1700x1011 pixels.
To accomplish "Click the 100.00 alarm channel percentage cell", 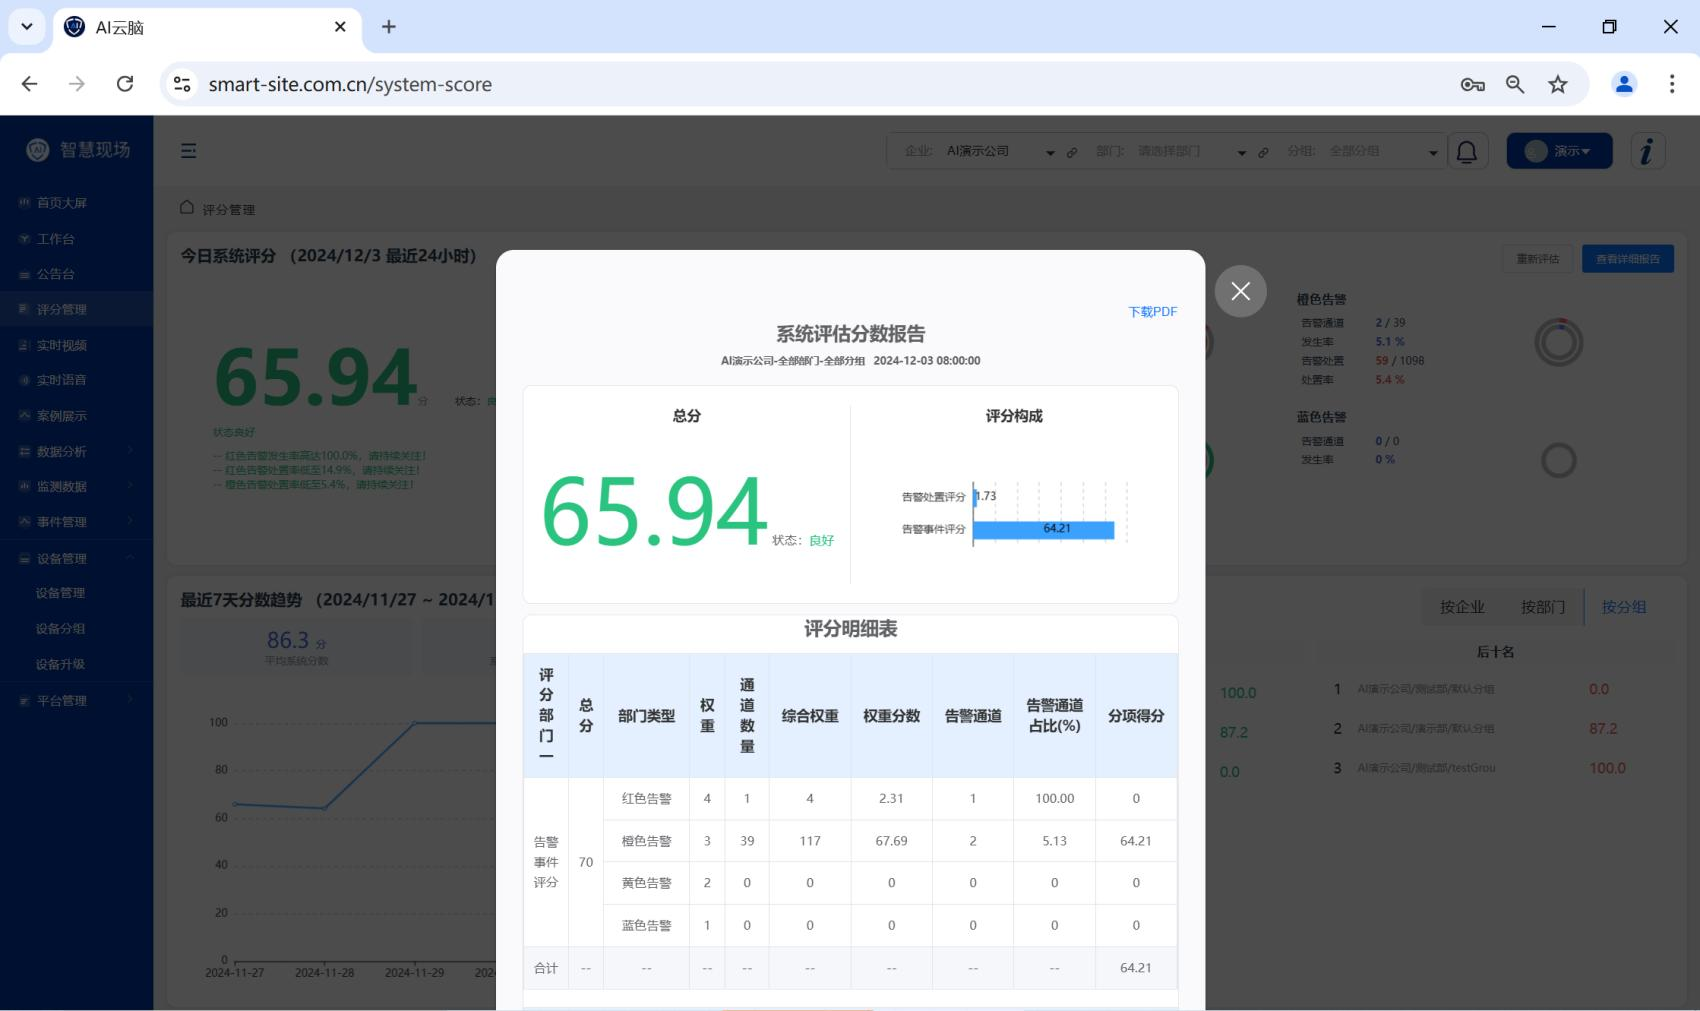I will pos(1054,799).
